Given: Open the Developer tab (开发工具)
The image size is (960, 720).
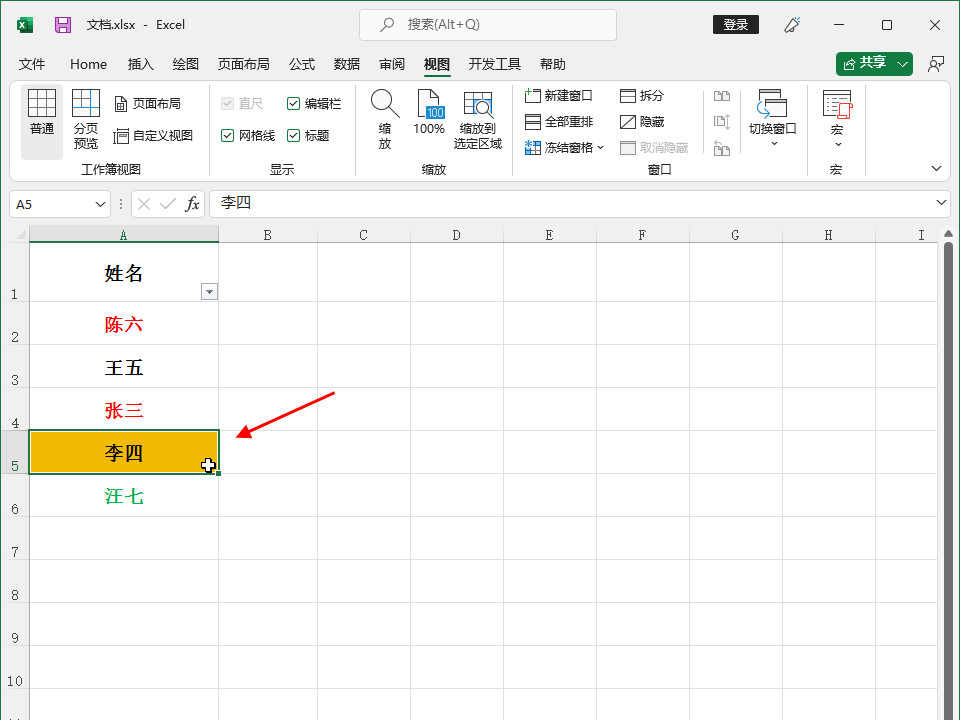Looking at the screenshot, I should tap(495, 64).
